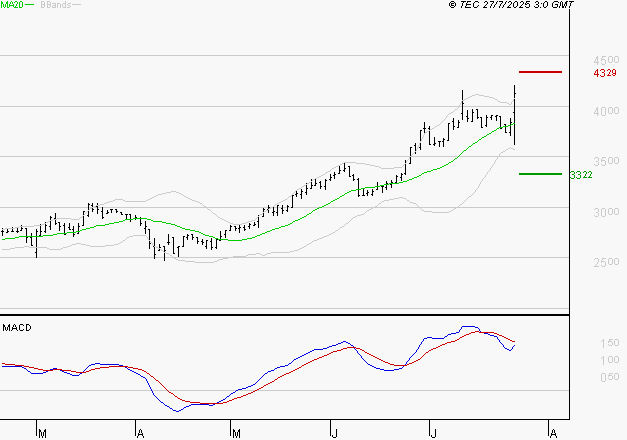This screenshot has width=627, height=440.
Task: Click the 150 MACD axis label
Action: tap(580, 343)
